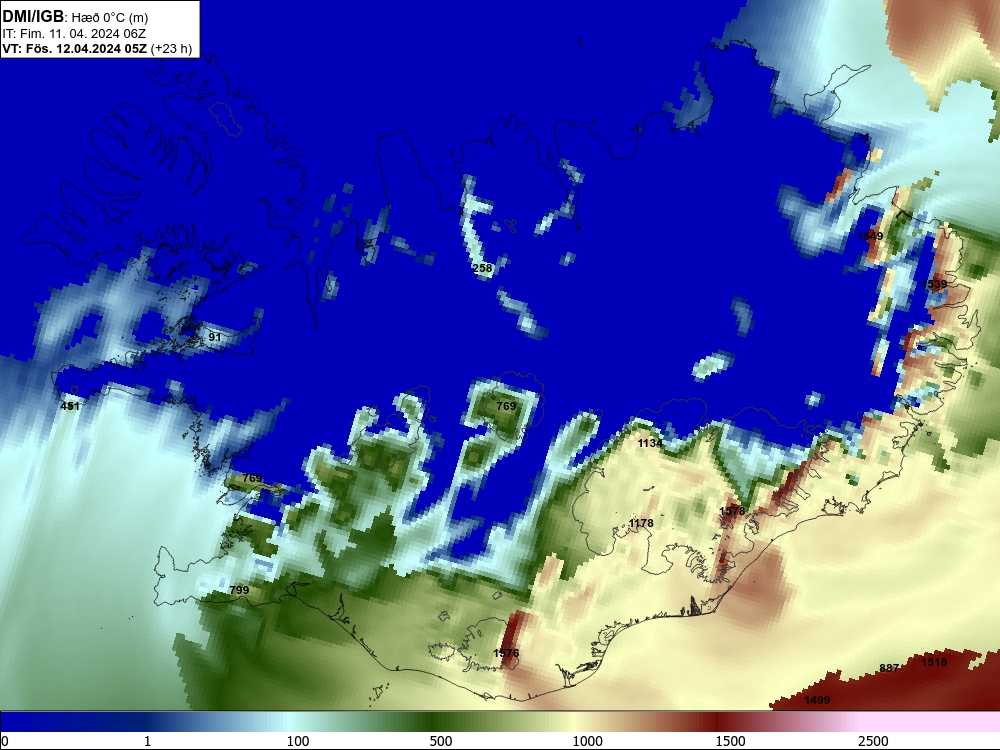Click the '(+23 h)' forecast offset text
1000x750 pixels.
click(172, 48)
